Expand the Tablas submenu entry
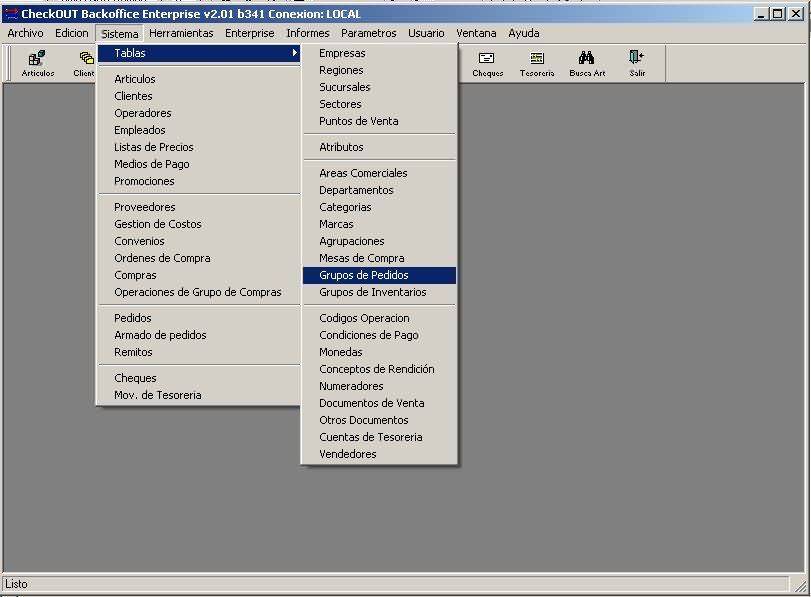 pyautogui.click(x=199, y=53)
